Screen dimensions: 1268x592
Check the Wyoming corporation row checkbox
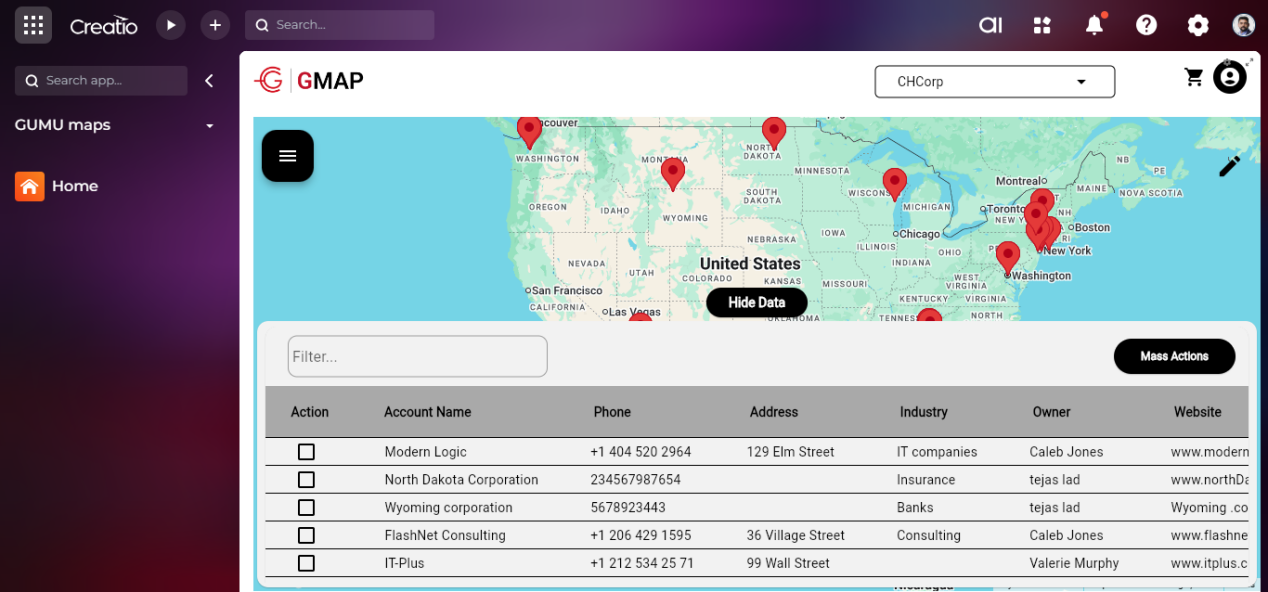pos(306,508)
